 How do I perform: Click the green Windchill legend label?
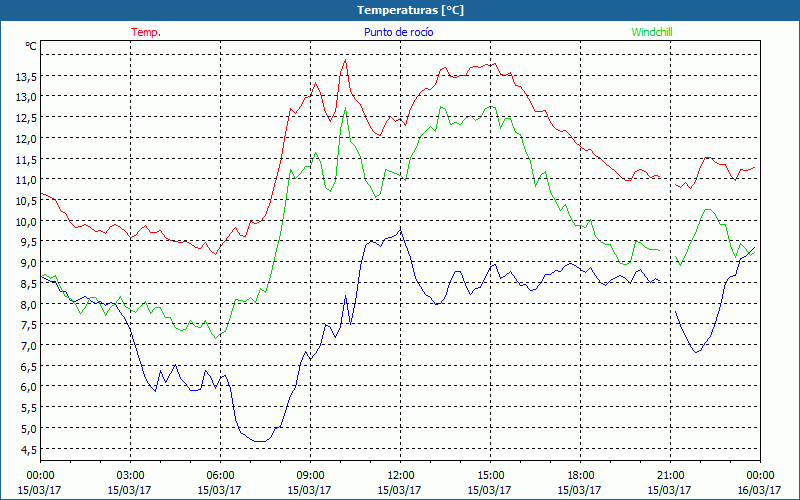[652, 32]
